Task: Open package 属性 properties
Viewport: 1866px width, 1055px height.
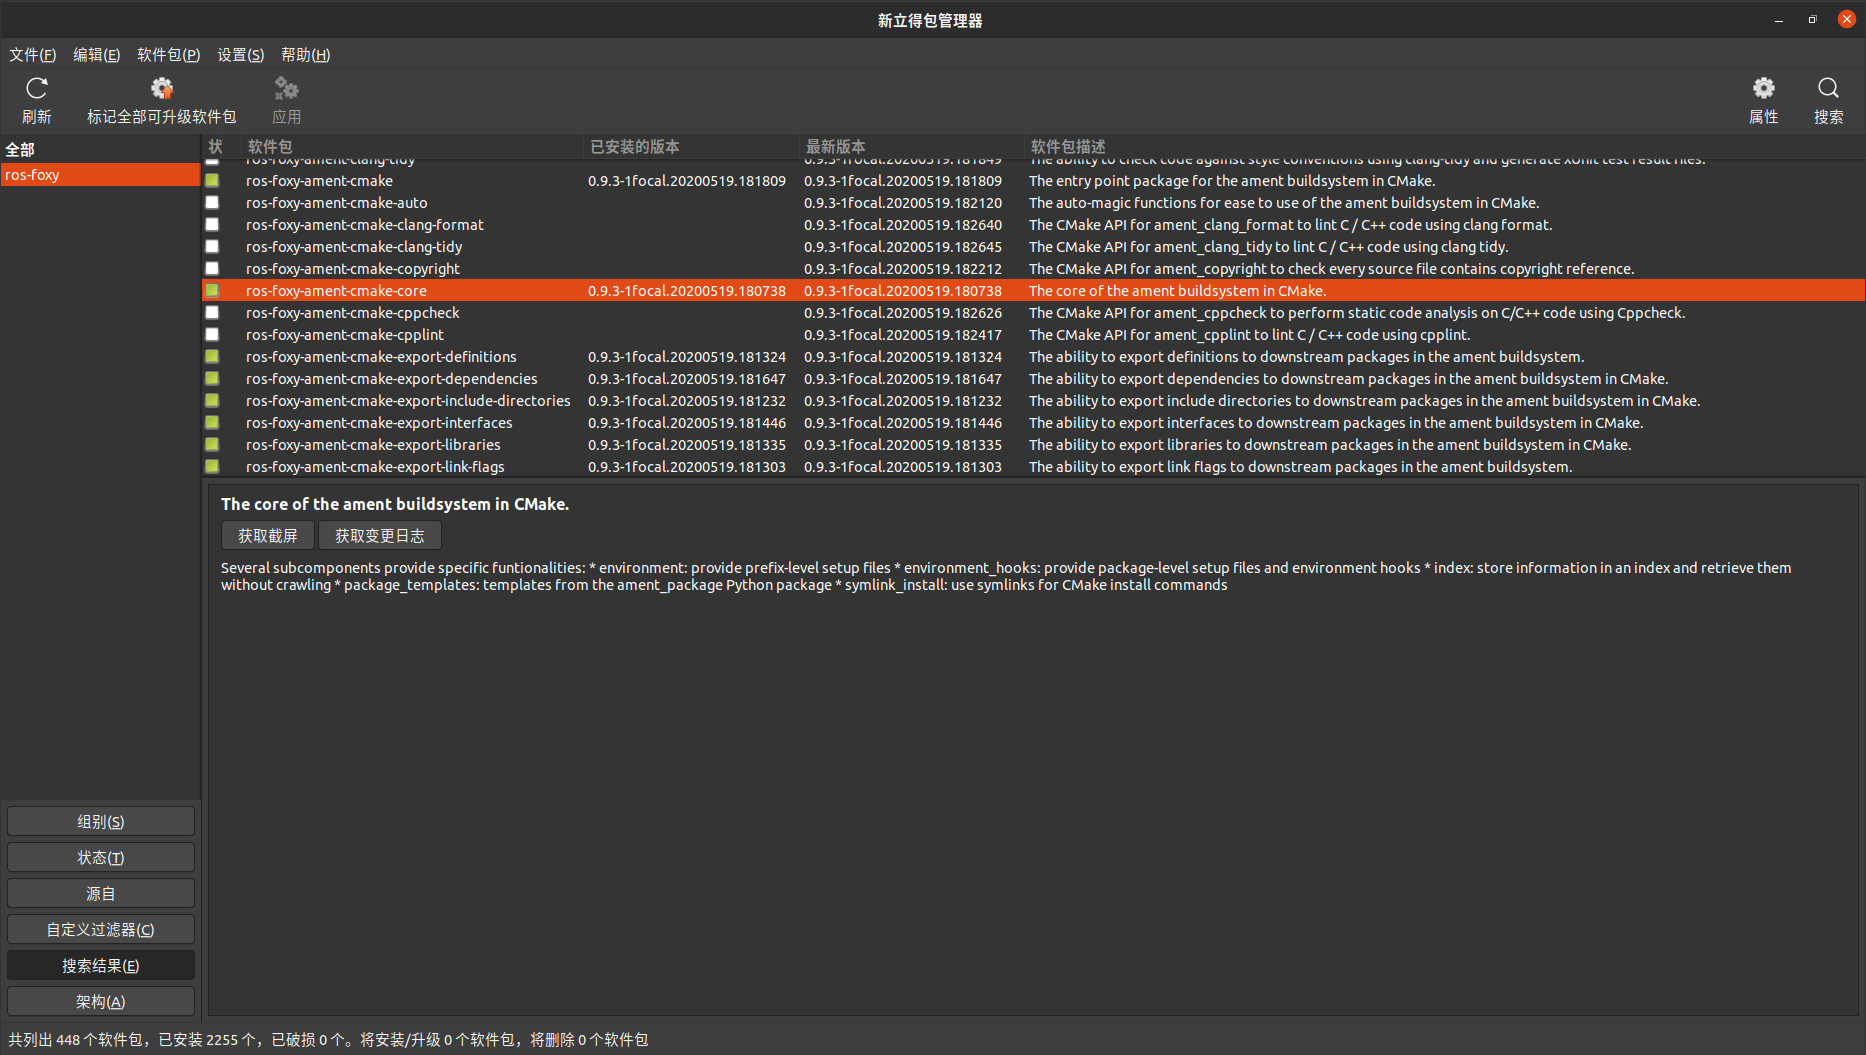Action: (1763, 99)
